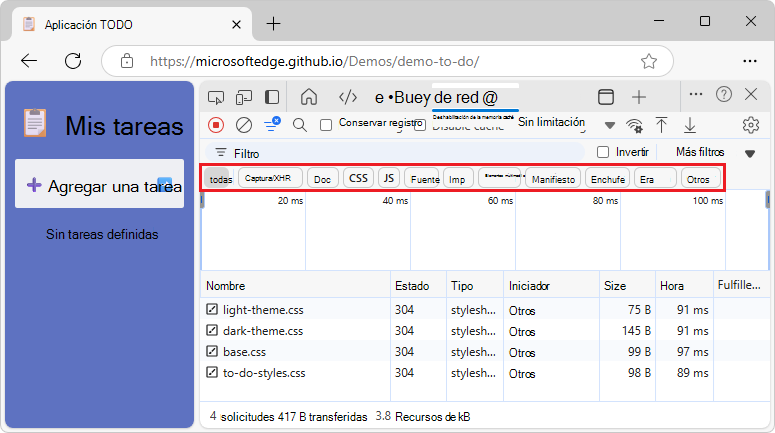Viewport: 775px width, 433px height.
Task: Open Network settings gear icon
Action: [751, 125]
